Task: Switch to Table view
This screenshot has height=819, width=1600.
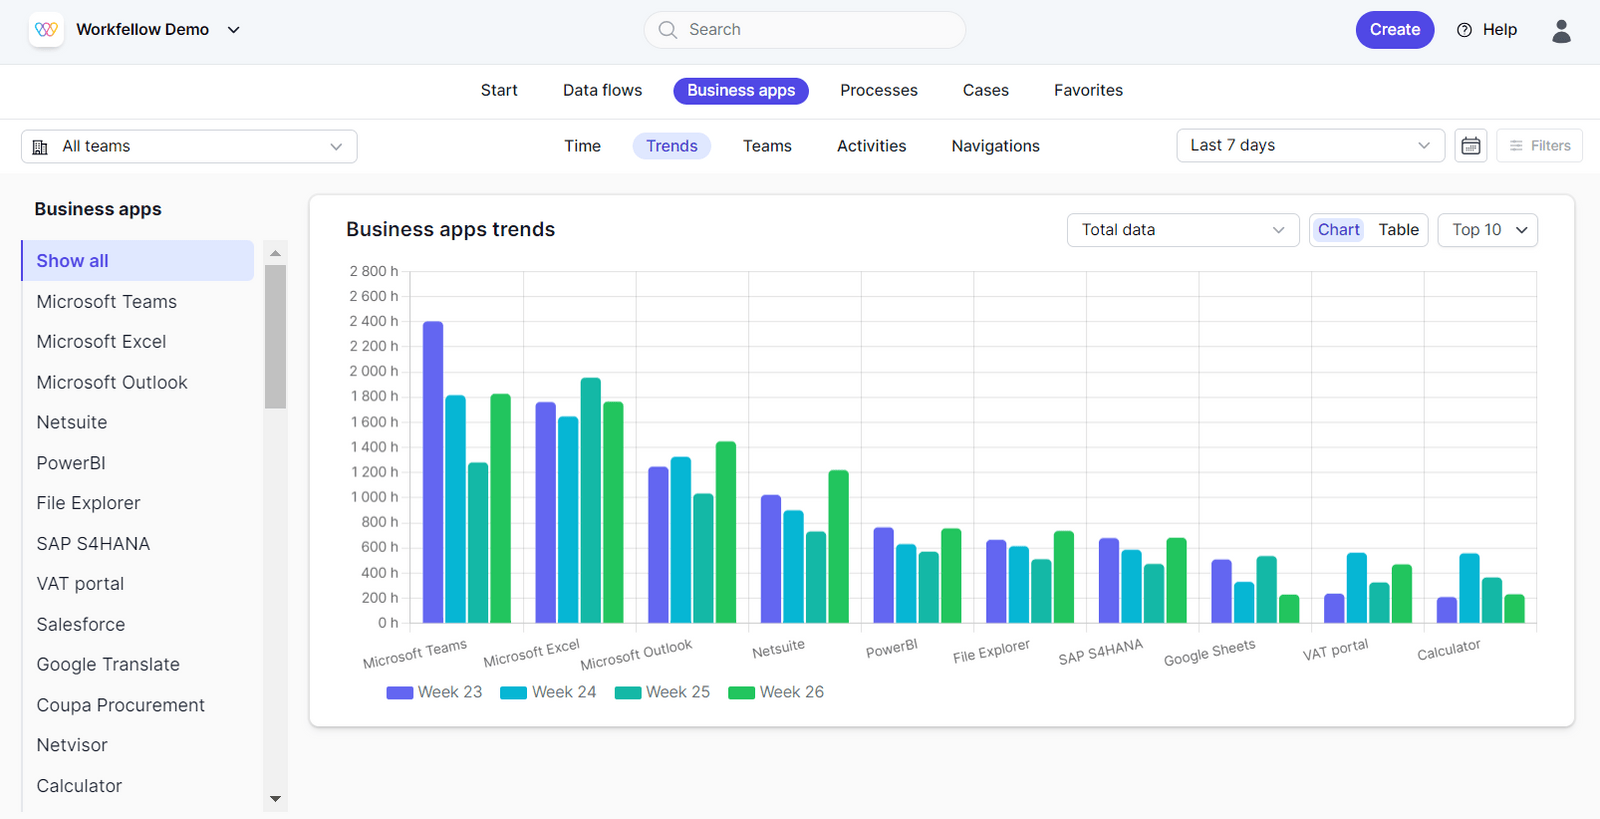Action: (x=1398, y=230)
